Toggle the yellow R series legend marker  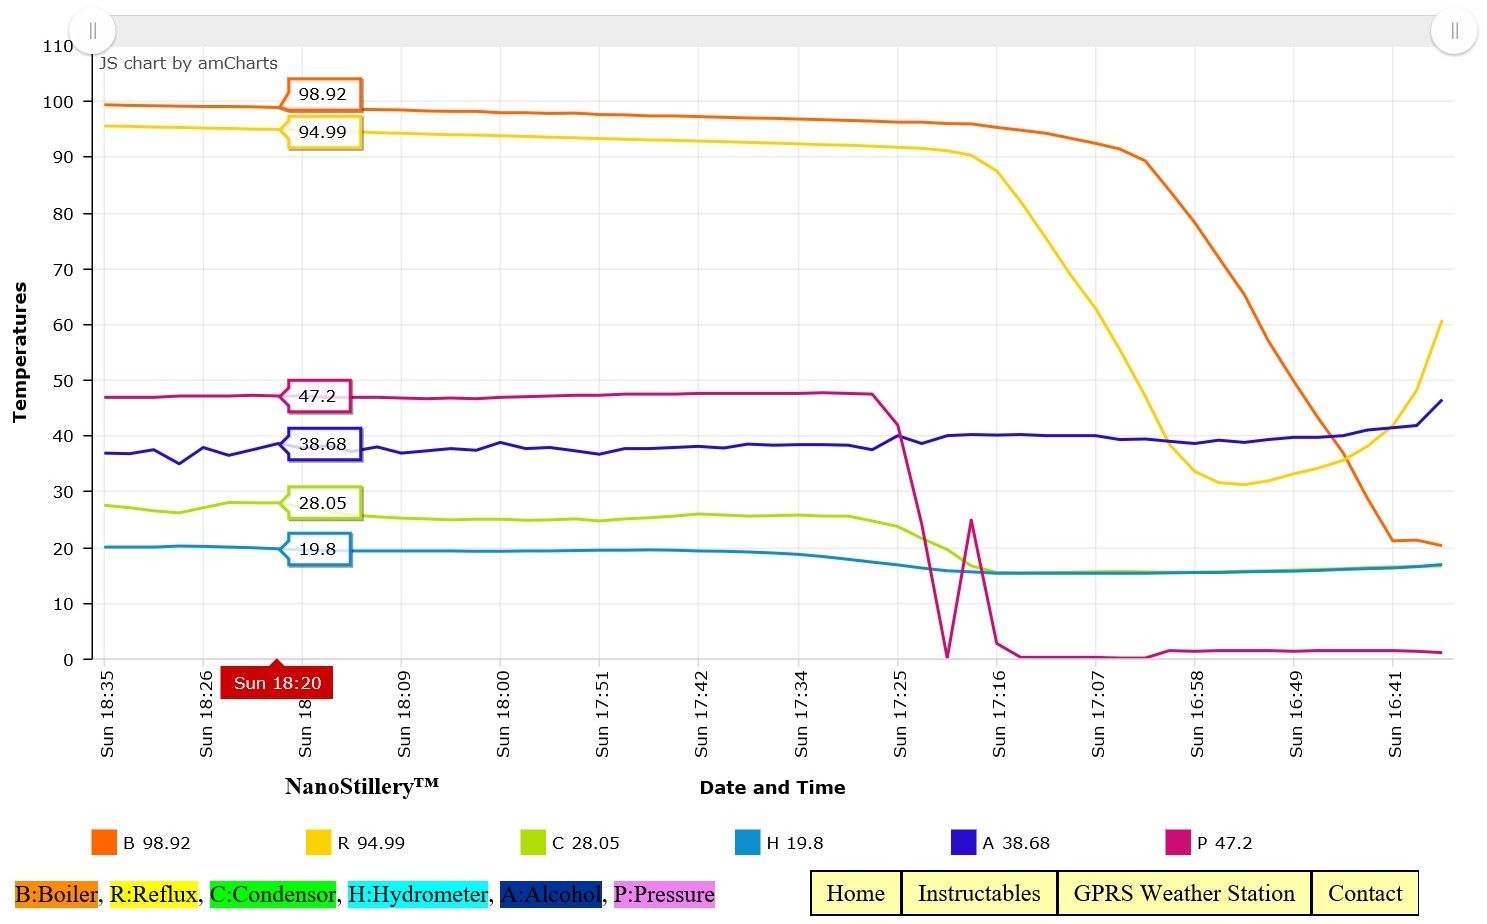click(x=318, y=842)
